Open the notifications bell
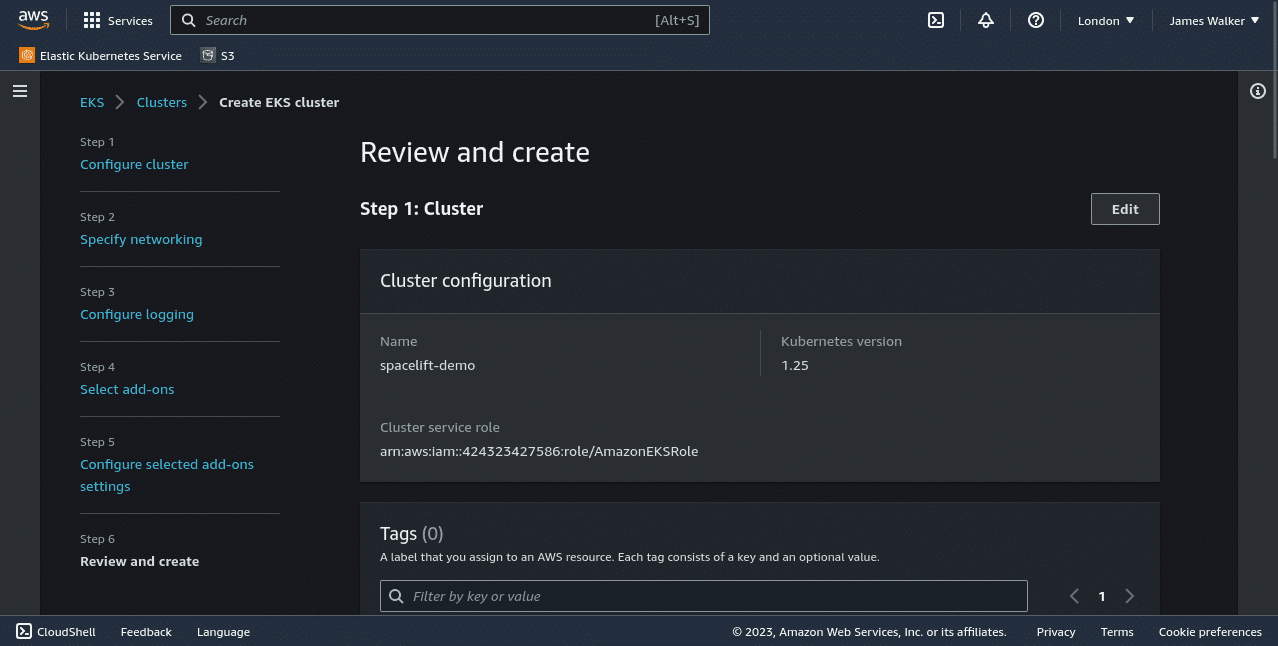 pyautogui.click(x=985, y=20)
